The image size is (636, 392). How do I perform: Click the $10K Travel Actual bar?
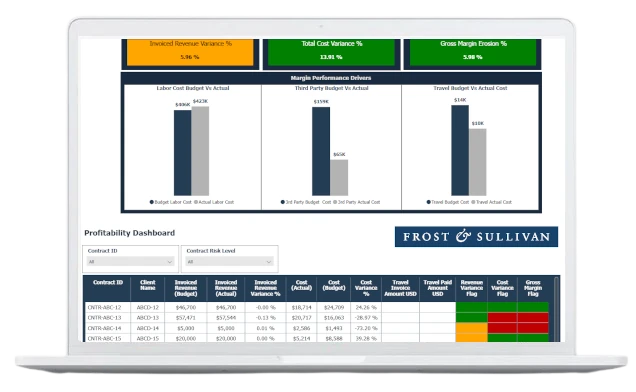pos(478,162)
